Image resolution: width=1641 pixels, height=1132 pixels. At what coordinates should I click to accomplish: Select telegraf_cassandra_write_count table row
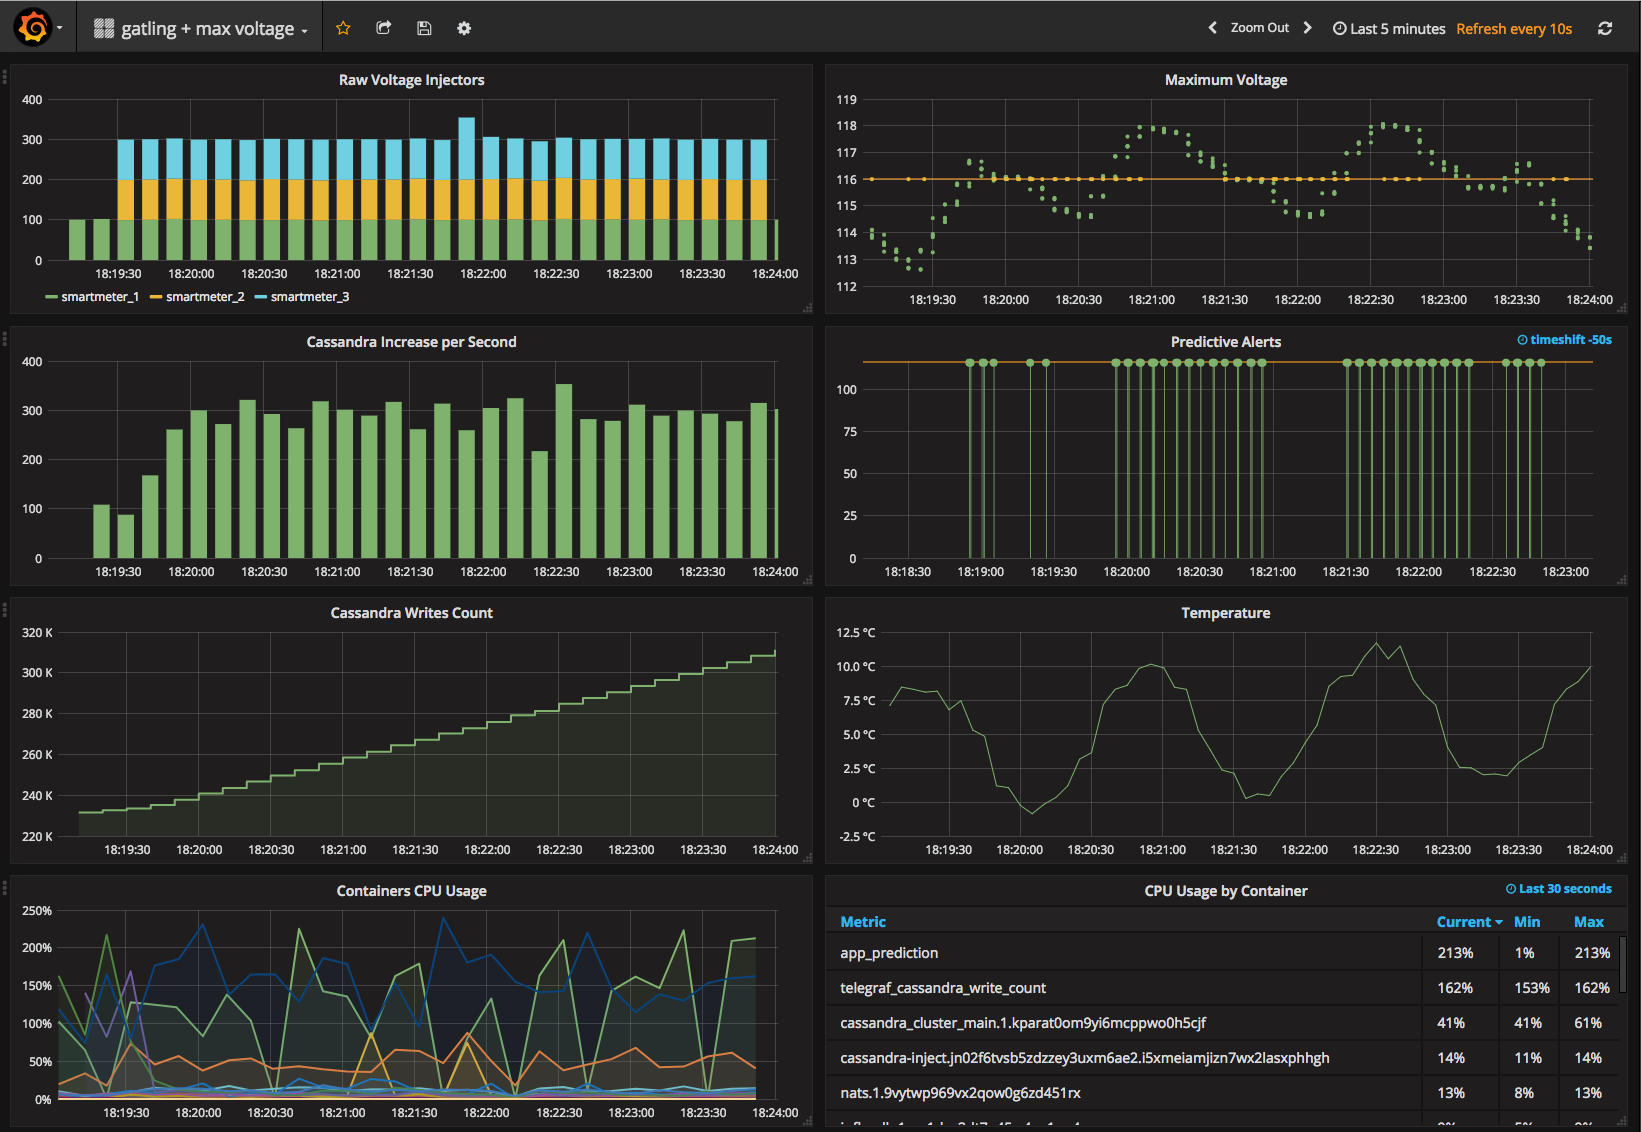[1222, 988]
